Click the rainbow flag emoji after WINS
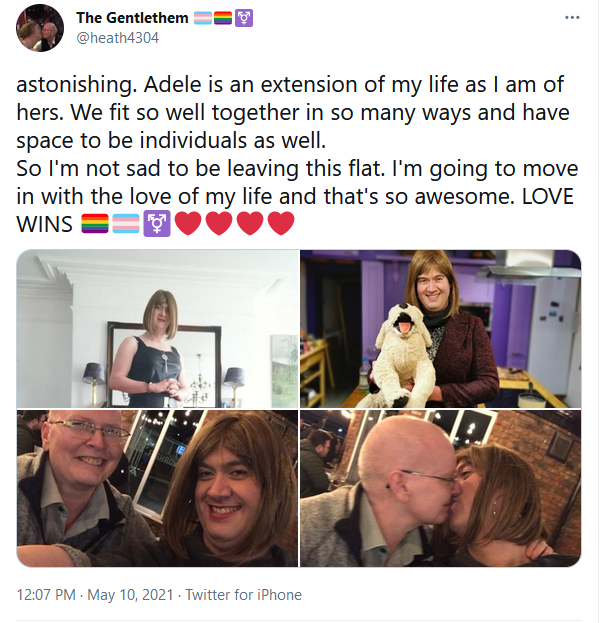The width and height of the screenshot is (601, 623). point(95,223)
